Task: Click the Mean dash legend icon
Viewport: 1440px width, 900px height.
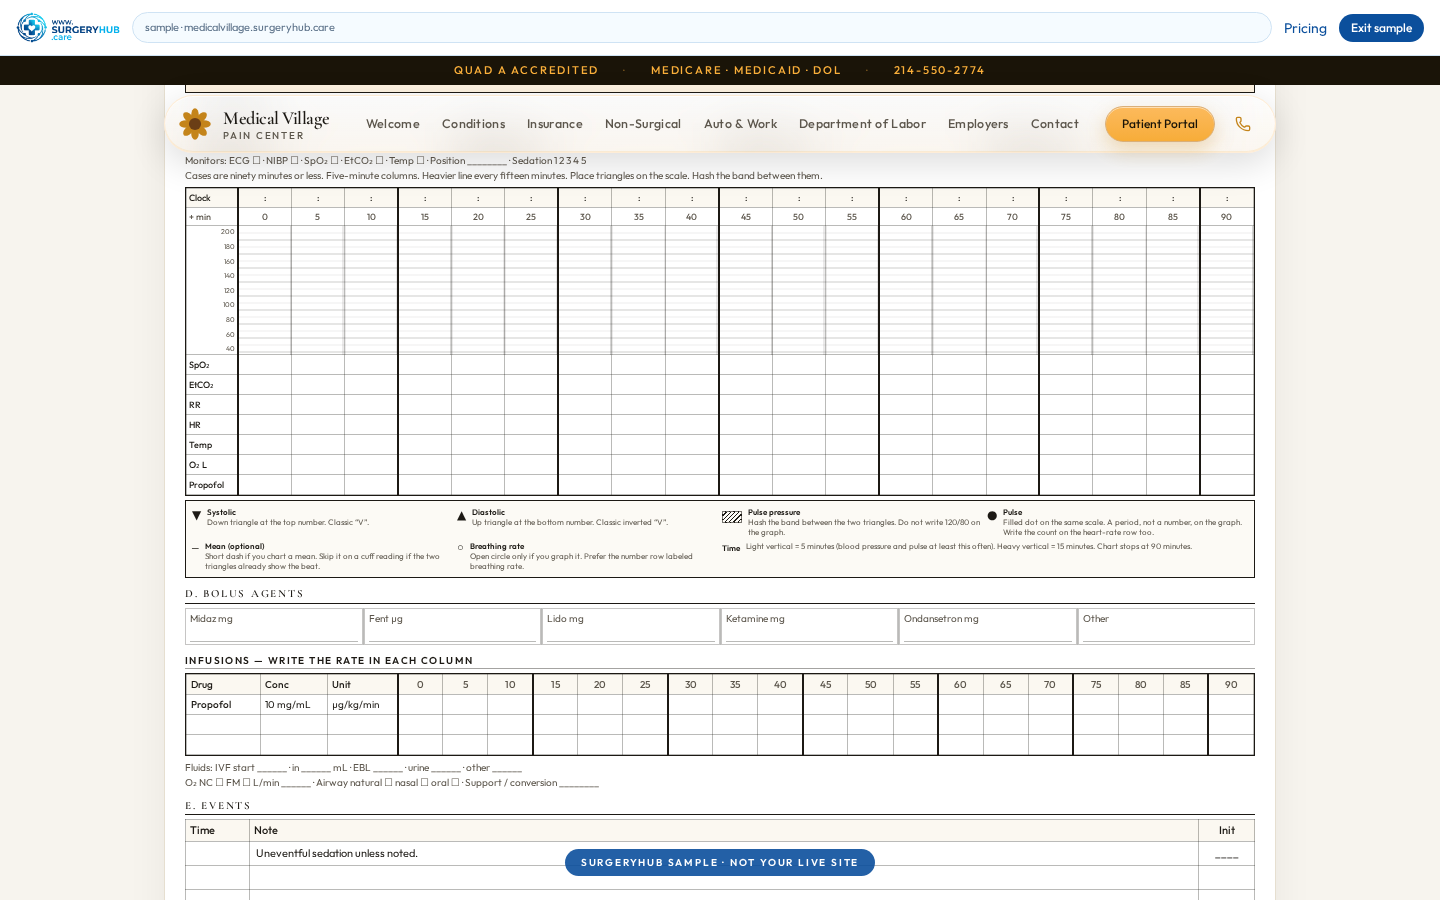Action: (195, 548)
